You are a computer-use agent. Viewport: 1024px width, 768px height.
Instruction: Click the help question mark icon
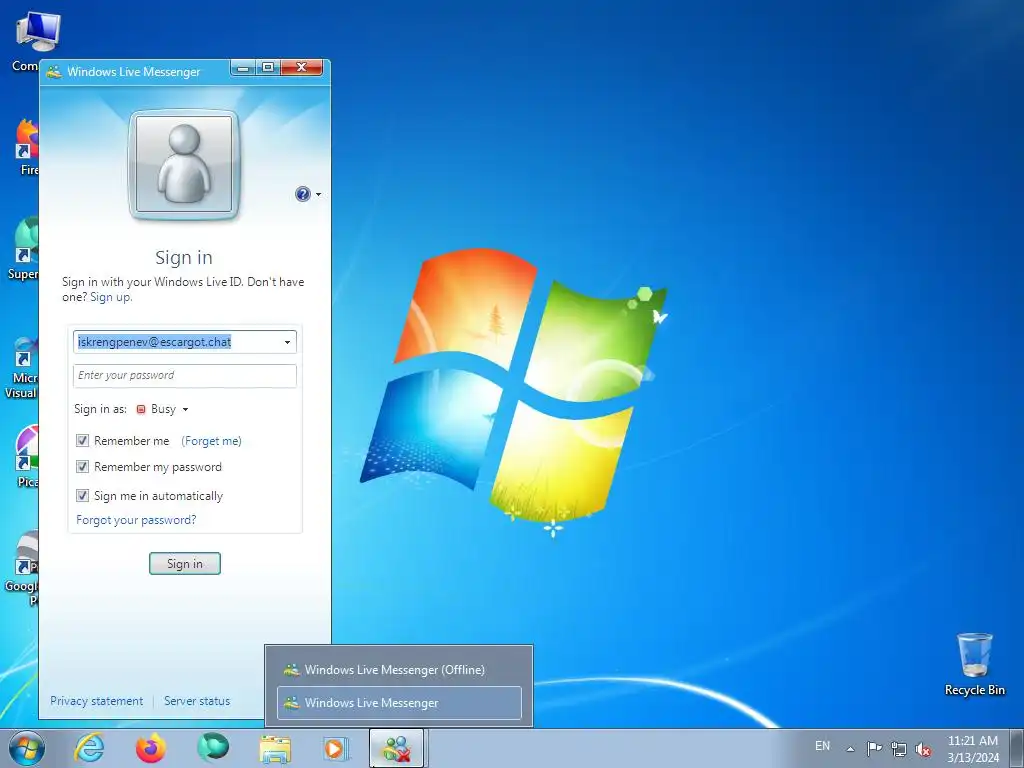pos(302,194)
